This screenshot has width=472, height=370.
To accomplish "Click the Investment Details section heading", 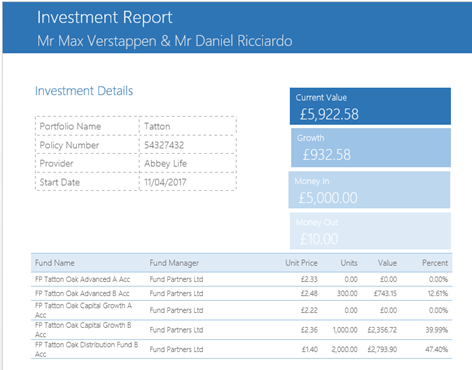I will 84,91.
